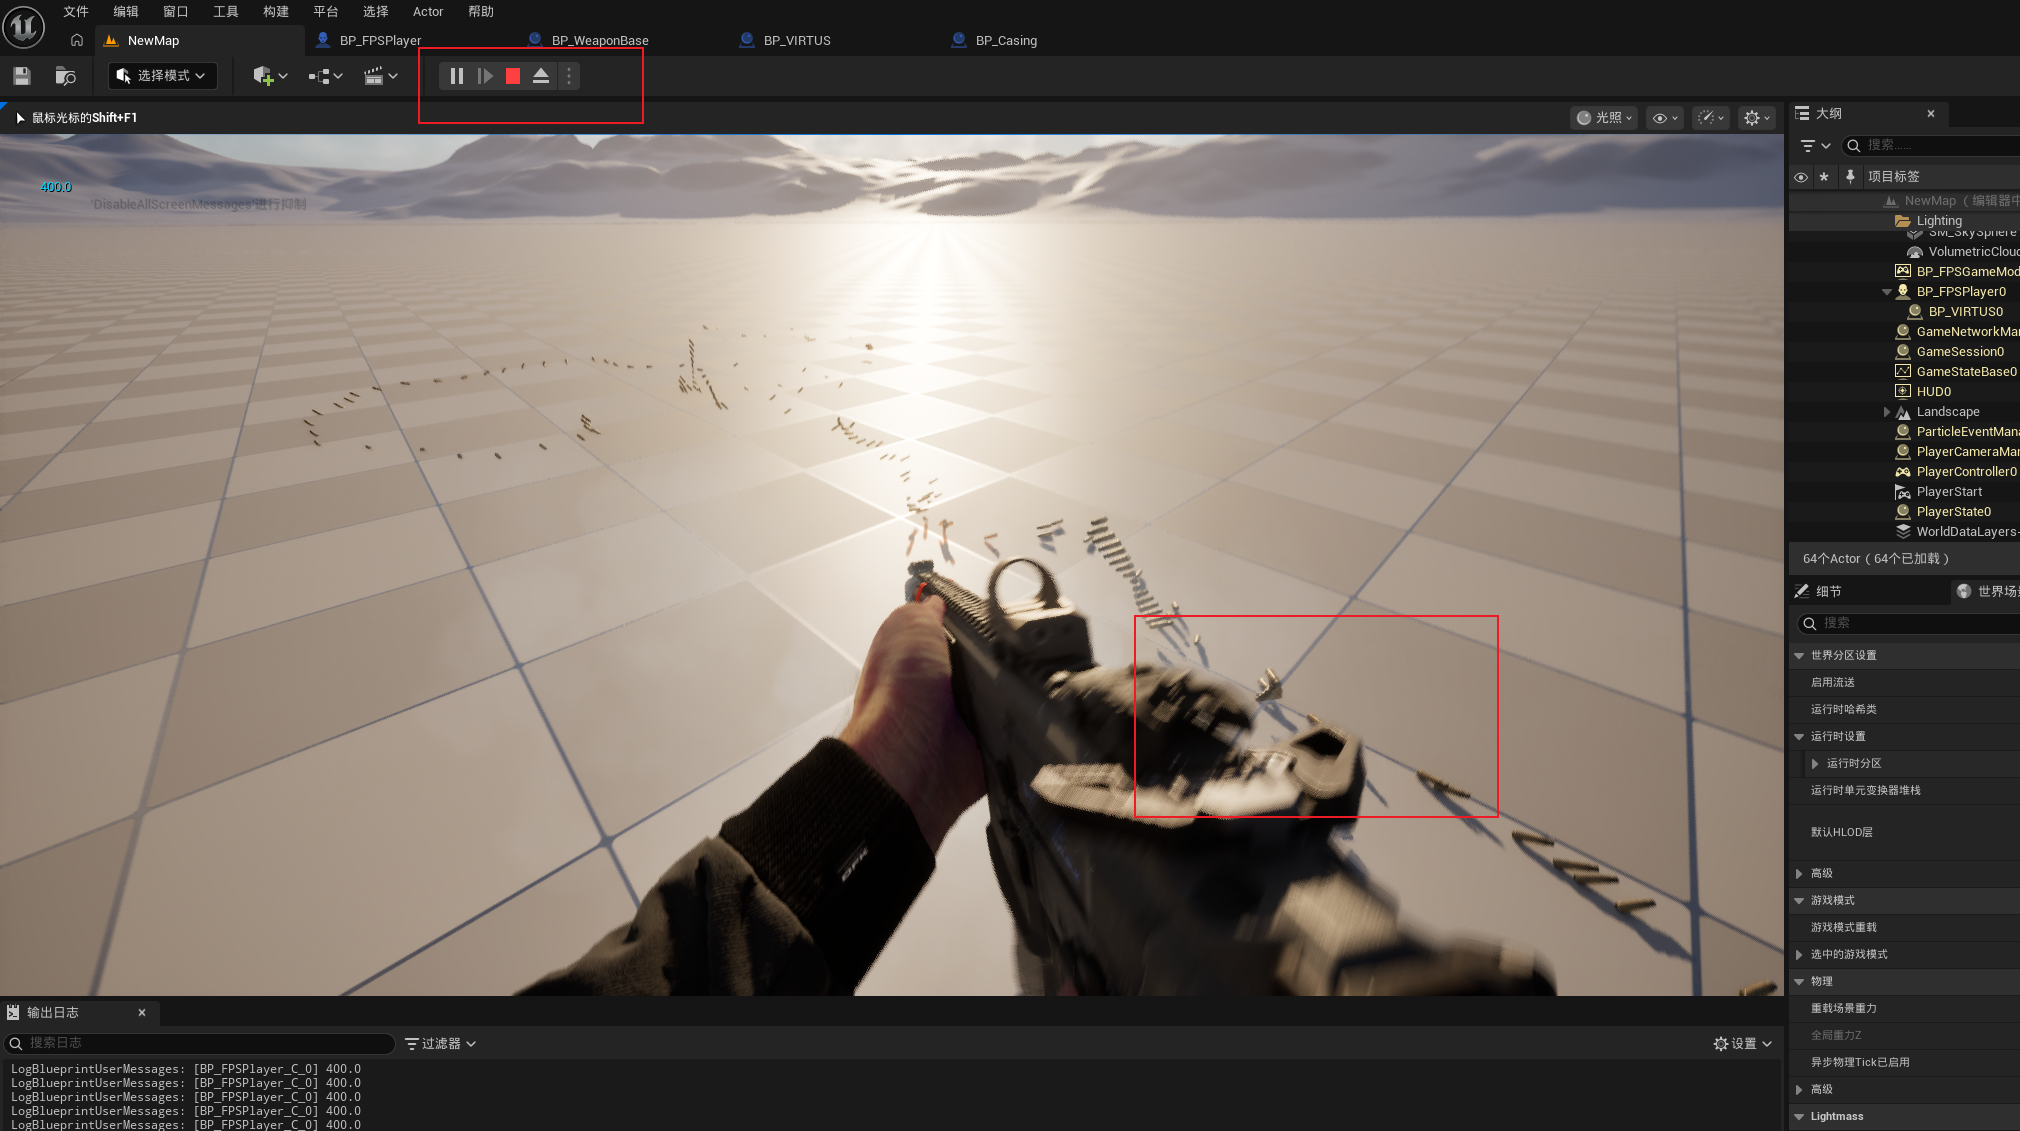Advance a single frame of simulation
The image size is (2020, 1131).
485,76
